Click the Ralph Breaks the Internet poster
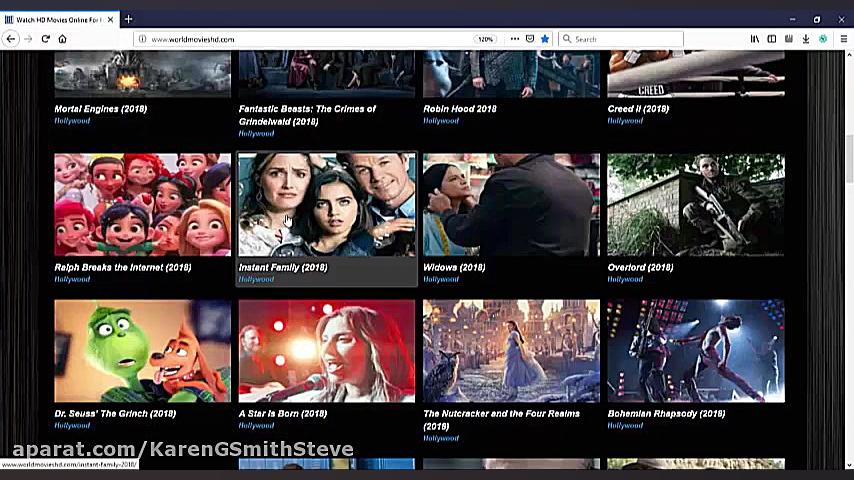This screenshot has width=854, height=480. point(142,205)
